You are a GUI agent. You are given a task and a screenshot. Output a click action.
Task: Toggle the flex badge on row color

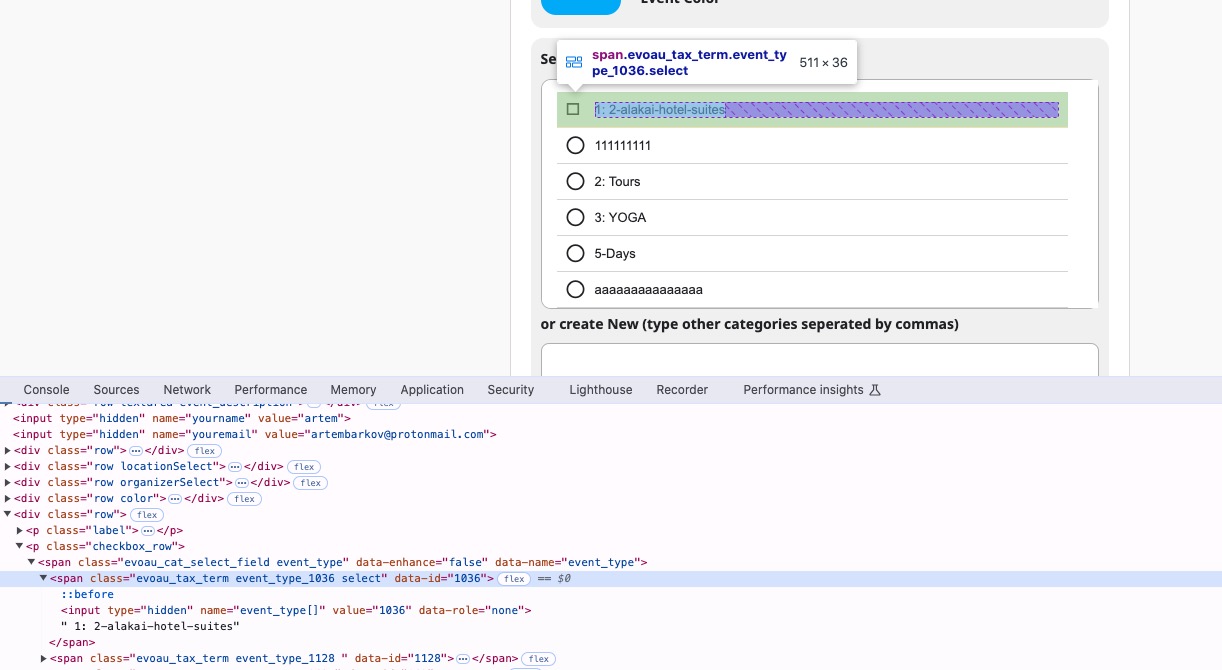244,499
